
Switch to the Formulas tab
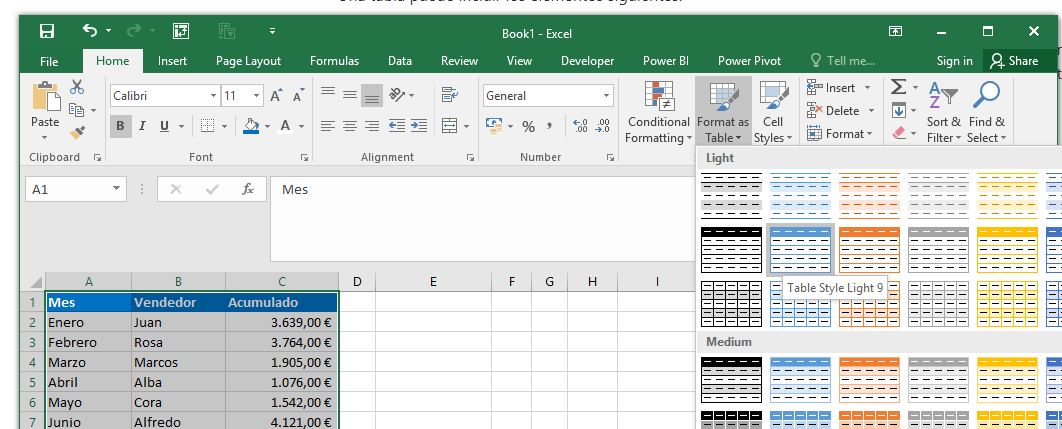click(335, 61)
